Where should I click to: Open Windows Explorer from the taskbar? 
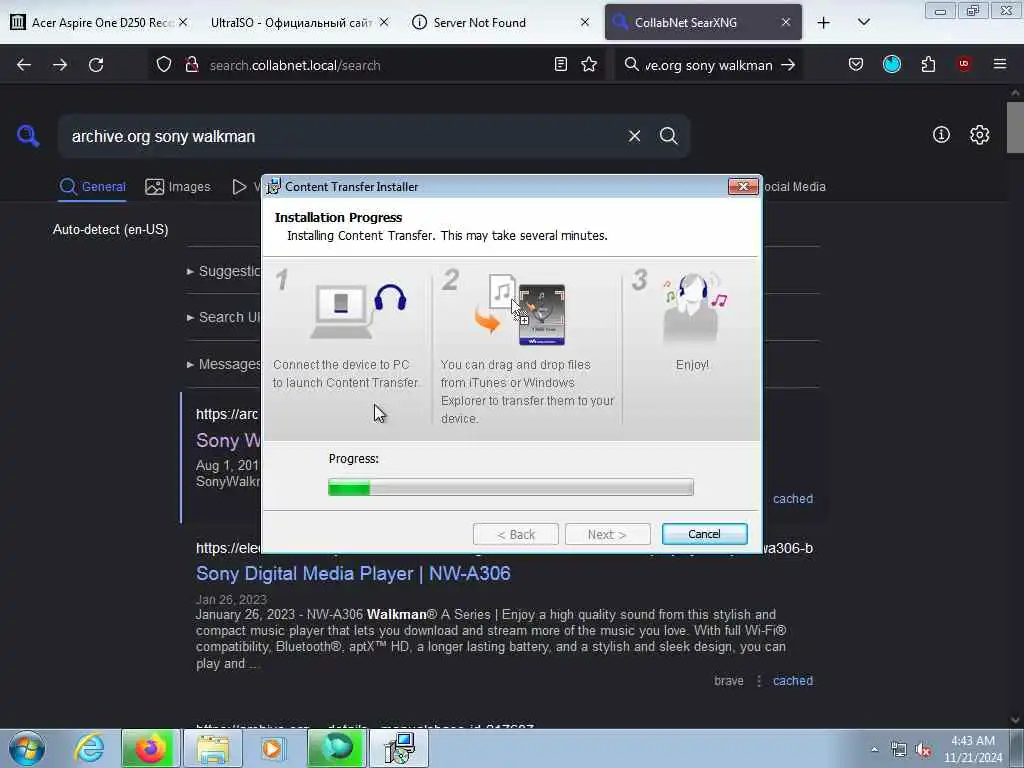(213, 748)
